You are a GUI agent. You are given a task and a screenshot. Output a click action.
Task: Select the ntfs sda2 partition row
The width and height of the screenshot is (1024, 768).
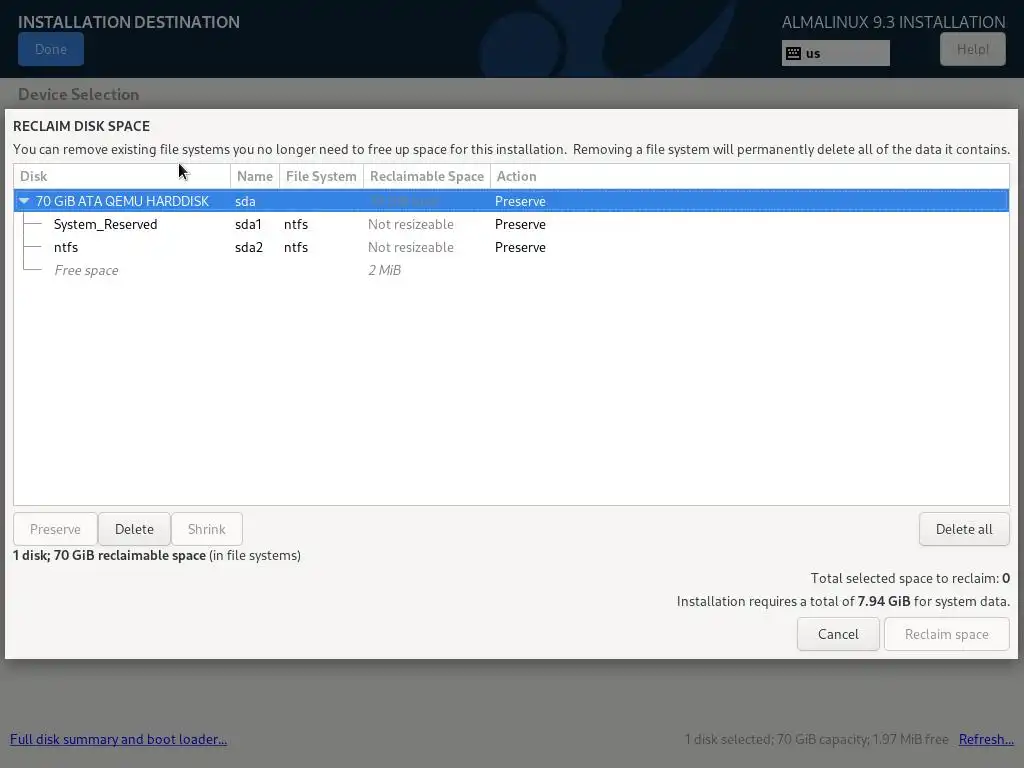point(511,248)
